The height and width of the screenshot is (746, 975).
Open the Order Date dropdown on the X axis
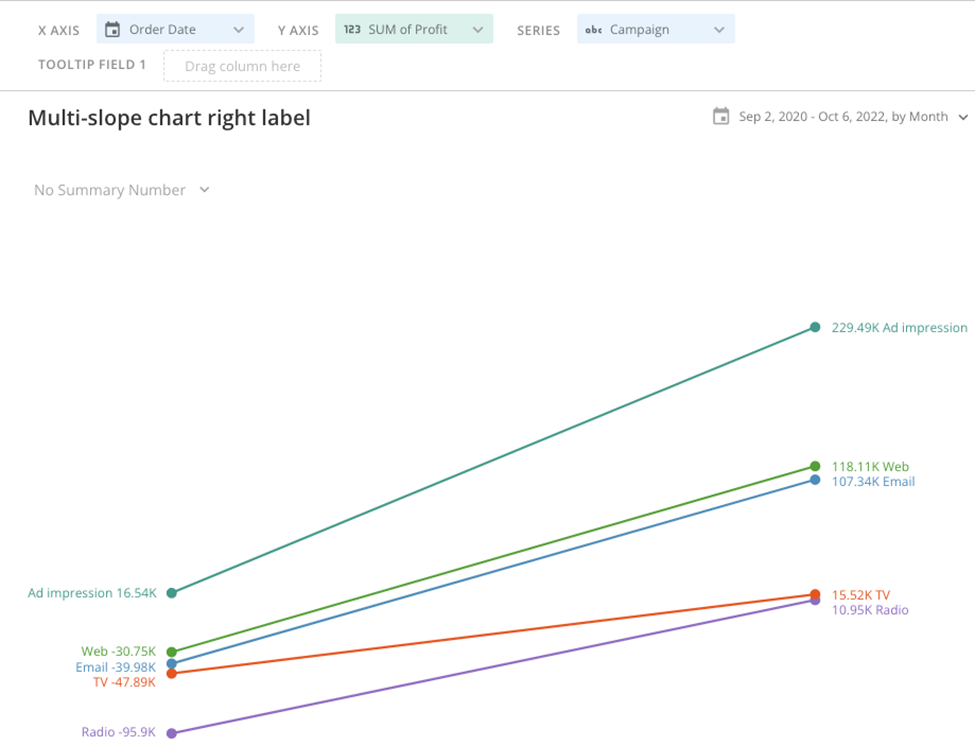(x=239, y=29)
